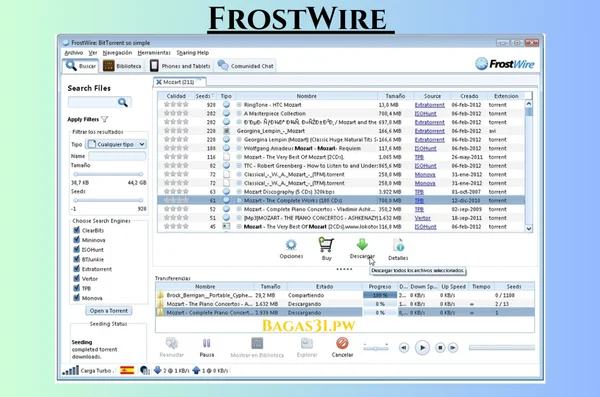Viewport: 600px width, 397px height.
Task: Click the upload arrow in status bar
Action: pos(196,370)
